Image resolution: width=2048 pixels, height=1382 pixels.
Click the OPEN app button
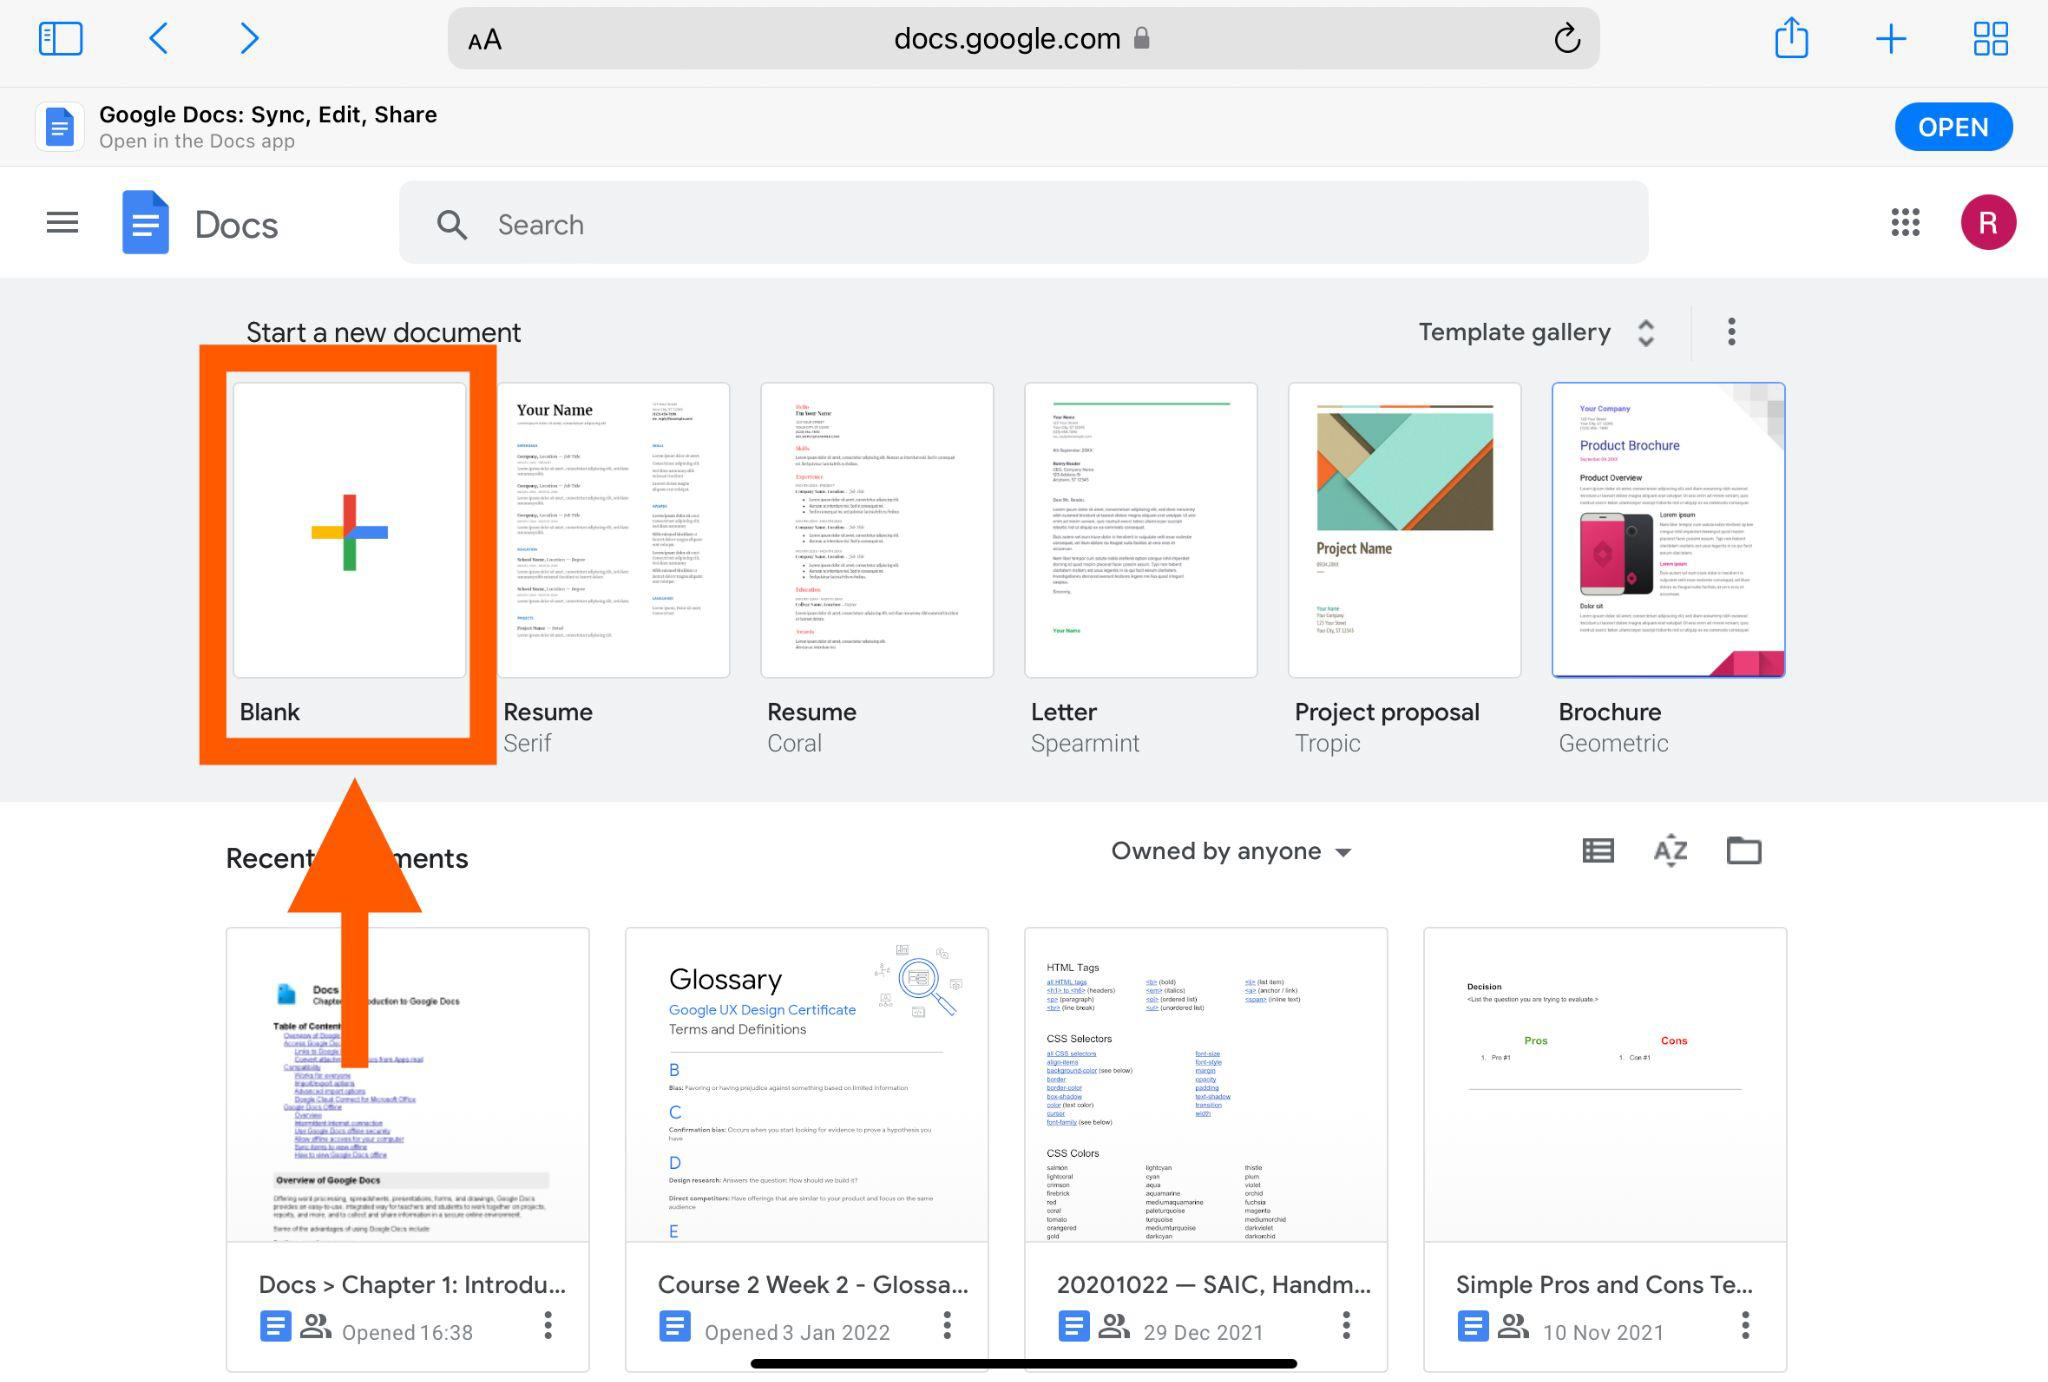tap(1953, 127)
